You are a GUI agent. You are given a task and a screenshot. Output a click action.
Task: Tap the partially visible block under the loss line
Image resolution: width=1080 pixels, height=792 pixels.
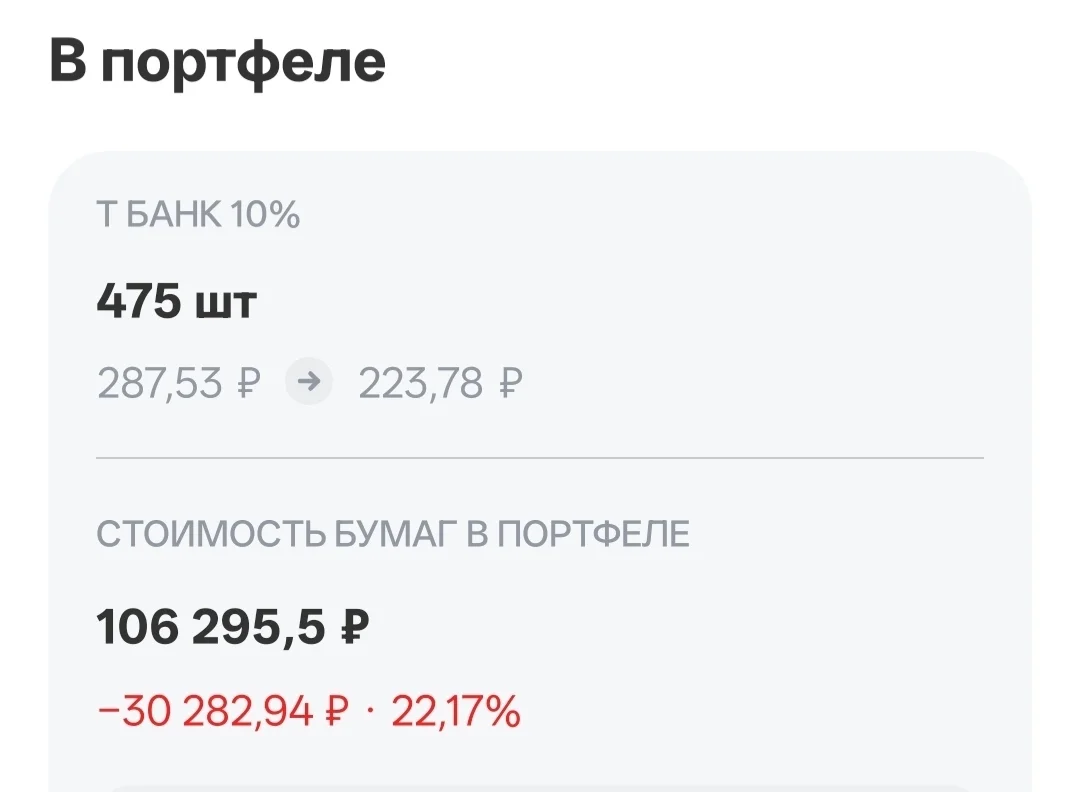540,788
